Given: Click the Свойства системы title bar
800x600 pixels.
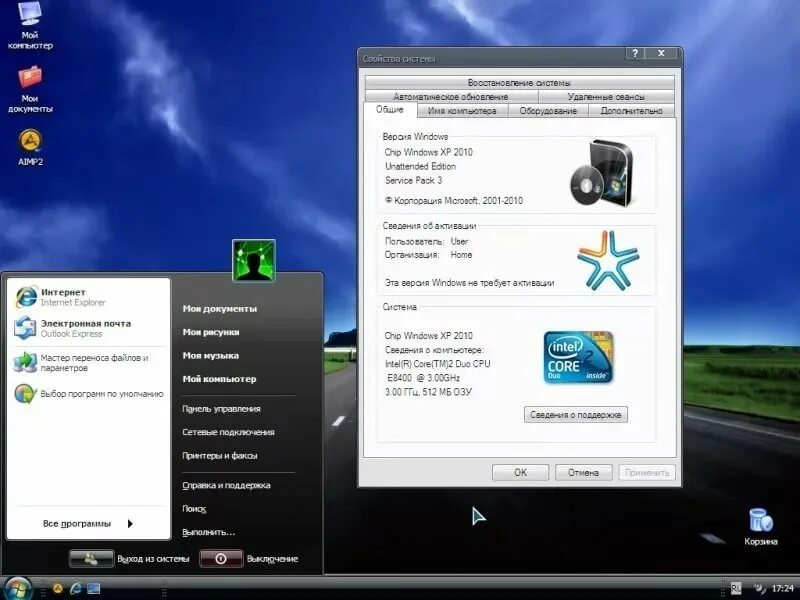Looking at the screenshot, I should pos(492,58).
